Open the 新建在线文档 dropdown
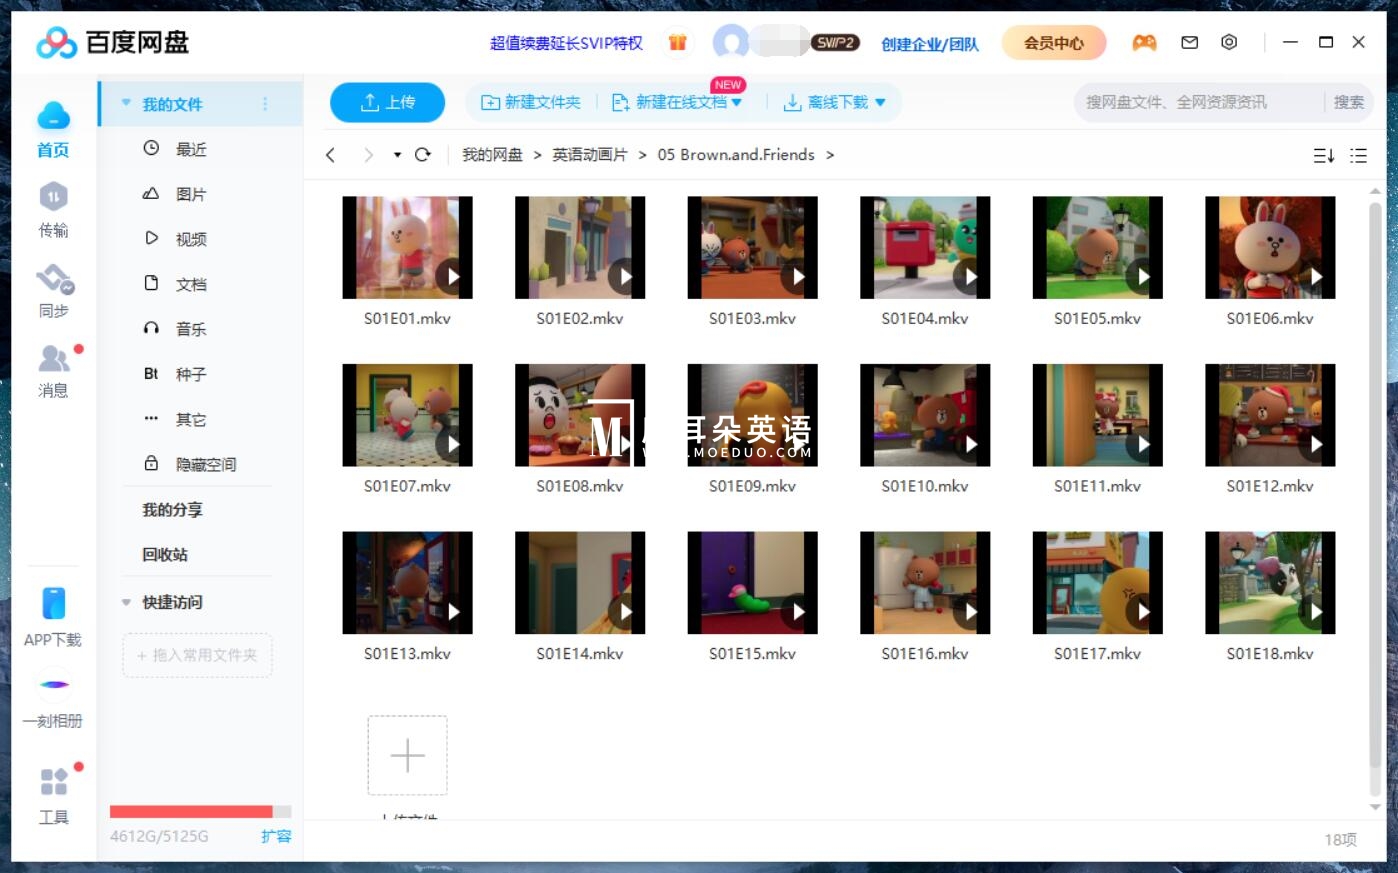Image resolution: width=1398 pixels, height=873 pixels. [x=736, y=101]
